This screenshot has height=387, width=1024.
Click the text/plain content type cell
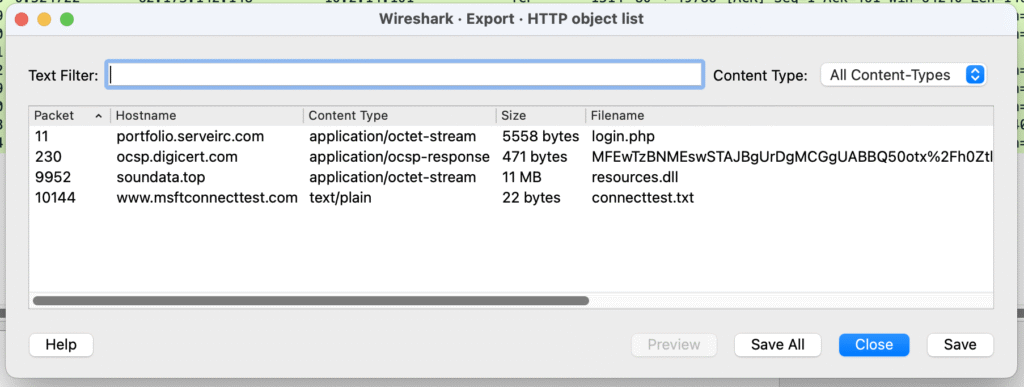coord(340,197)
